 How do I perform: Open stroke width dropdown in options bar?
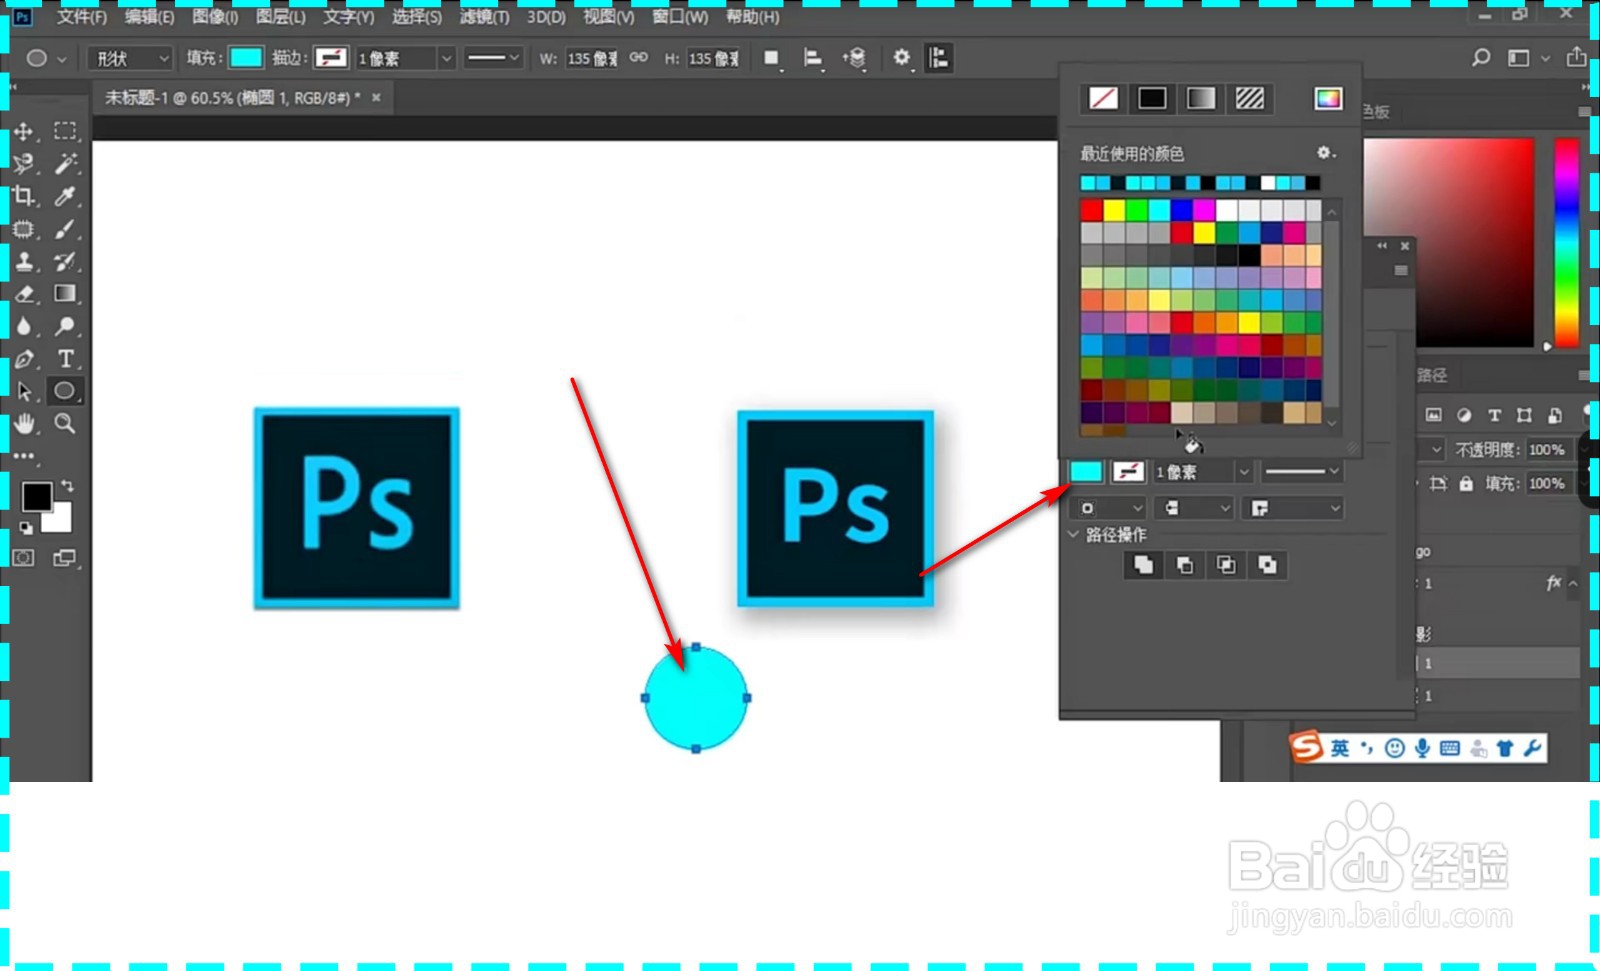(x=447, y=58)
